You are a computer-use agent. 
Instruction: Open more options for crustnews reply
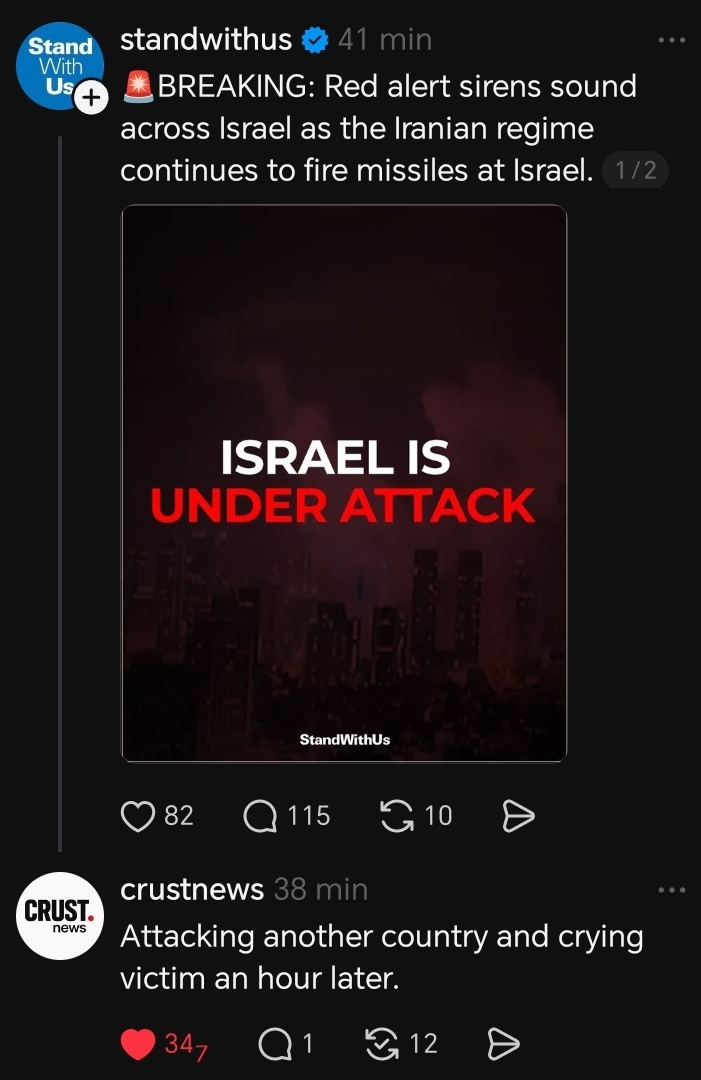tap(671, 889)
